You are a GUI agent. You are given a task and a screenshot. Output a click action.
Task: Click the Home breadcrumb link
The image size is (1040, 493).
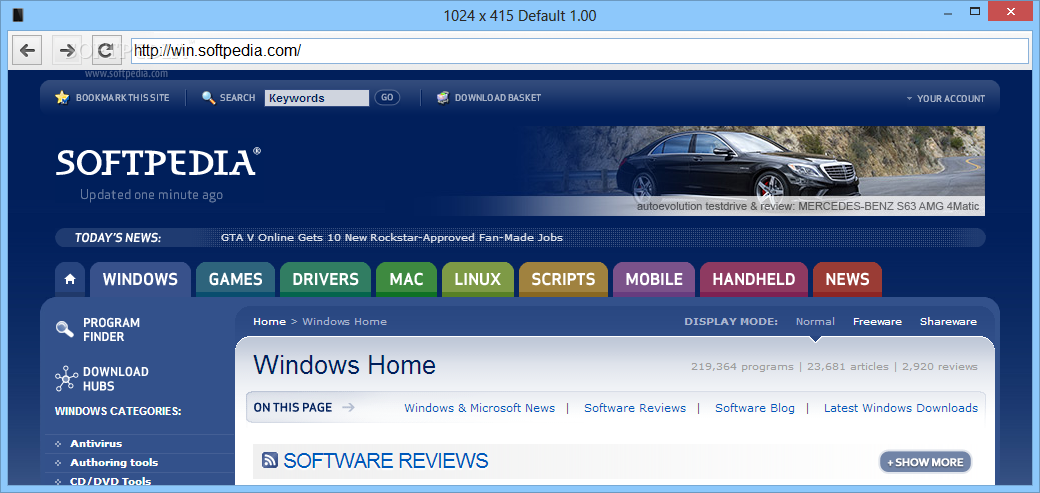click(269, 322)
